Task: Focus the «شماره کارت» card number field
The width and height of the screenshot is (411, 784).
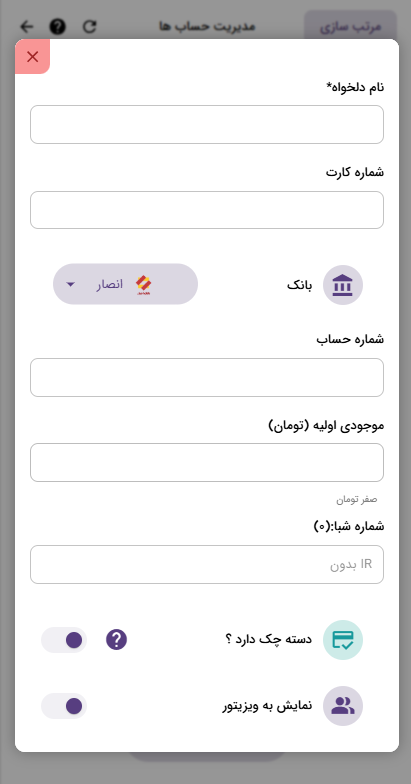Action: pyautogui.click(x=207, y=210)
